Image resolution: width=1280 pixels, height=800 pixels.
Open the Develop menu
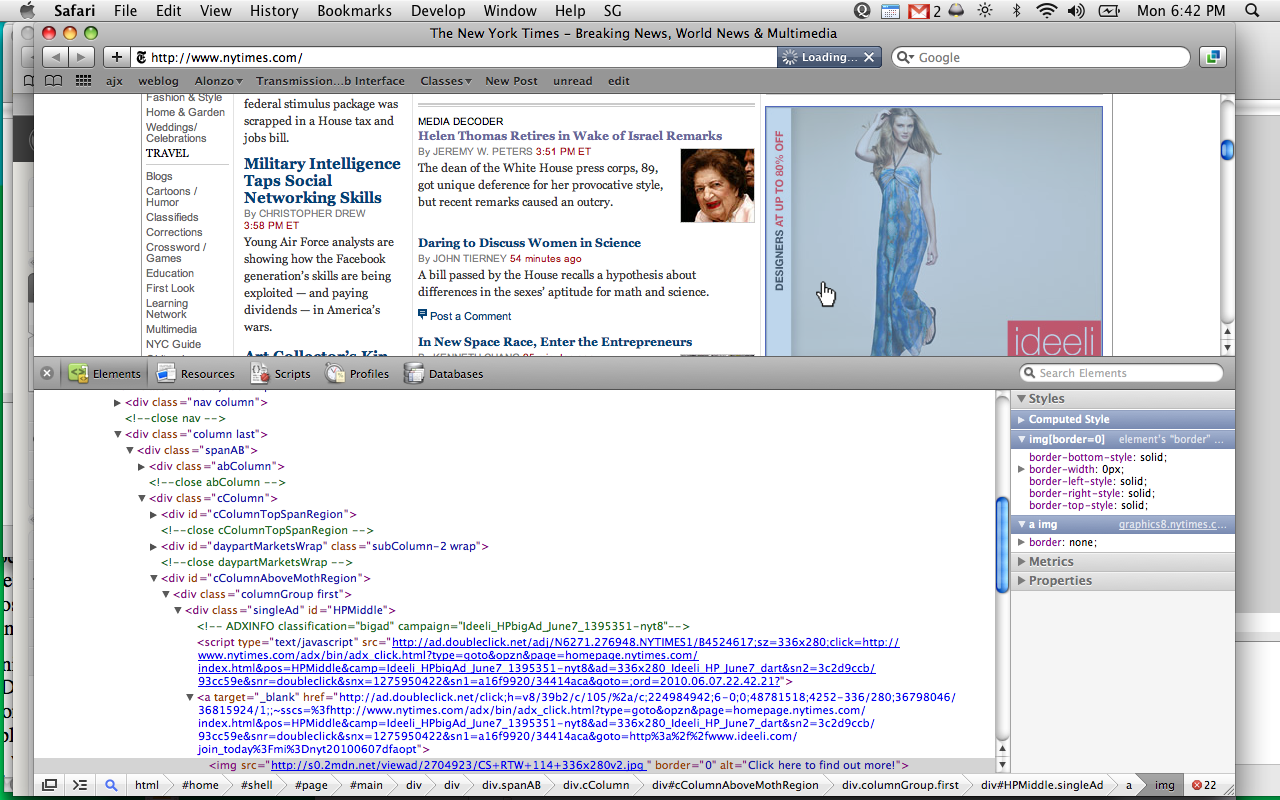(x=438, y=11)
